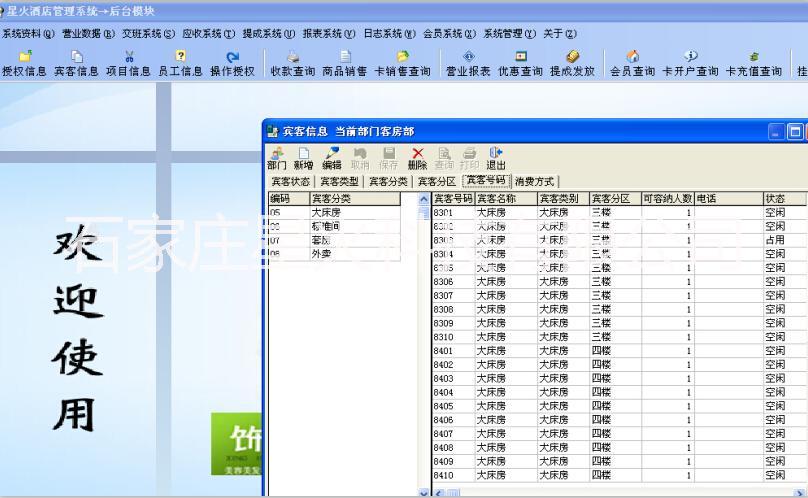Open the 交班系统 menu
The width and height of the screenshot is (808, 498).
pyautogui.click(x=148, y=34)
